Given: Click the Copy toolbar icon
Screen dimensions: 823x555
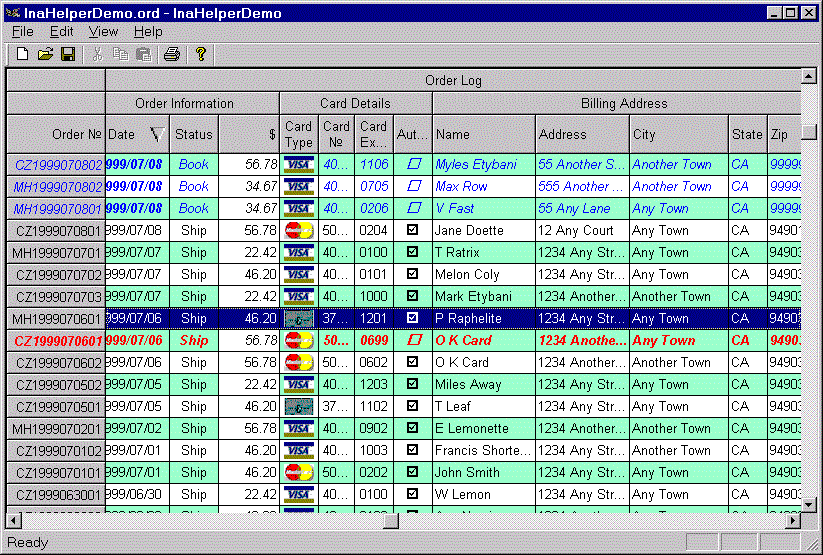Looking at the screenshot, I should (121, 54).
